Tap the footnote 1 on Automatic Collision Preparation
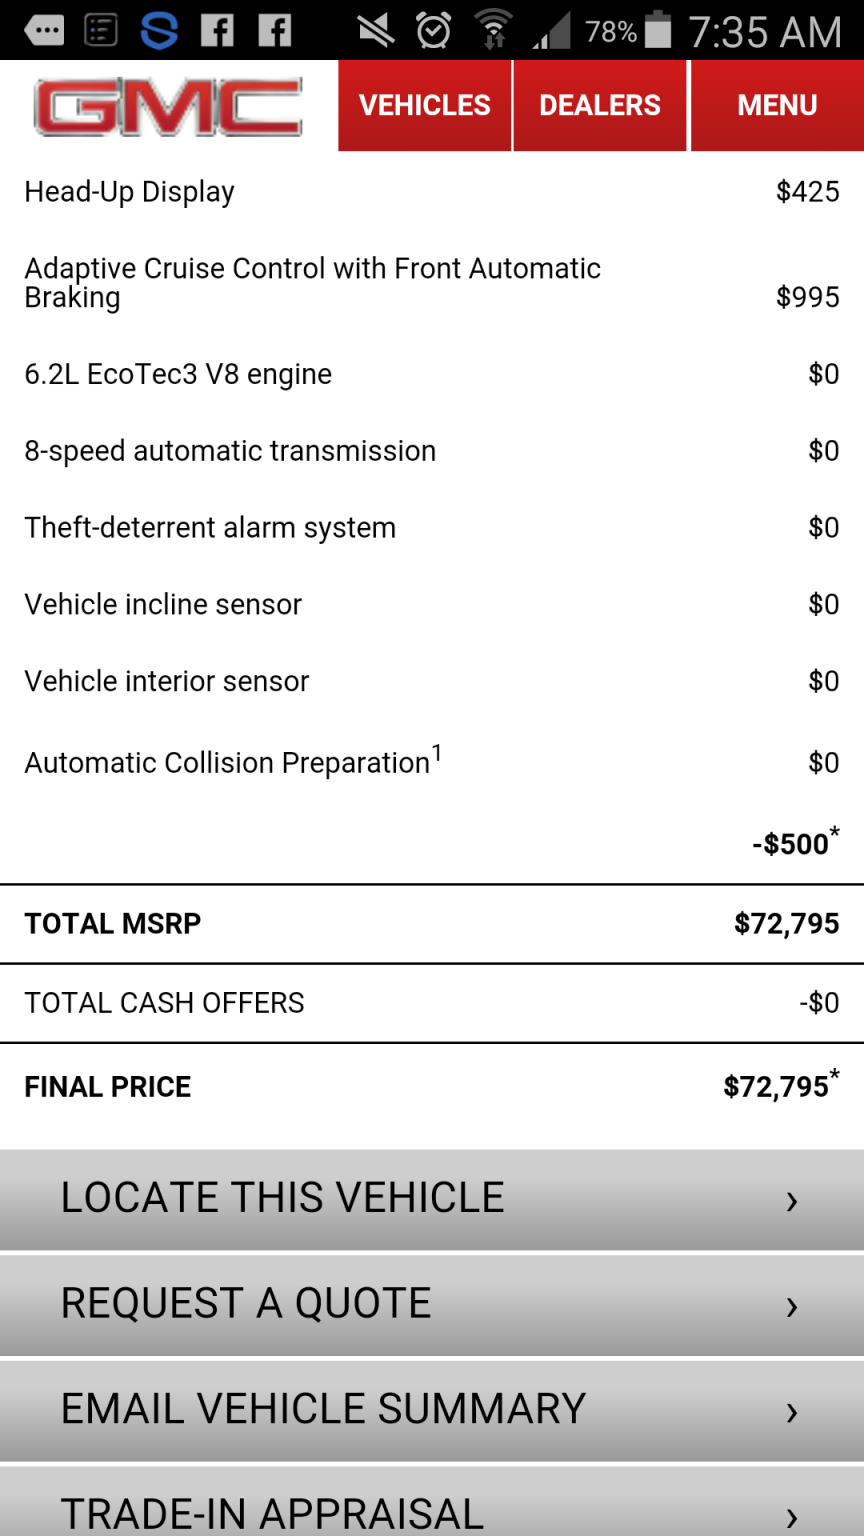The image size is (864, 1536). point(436,752)
